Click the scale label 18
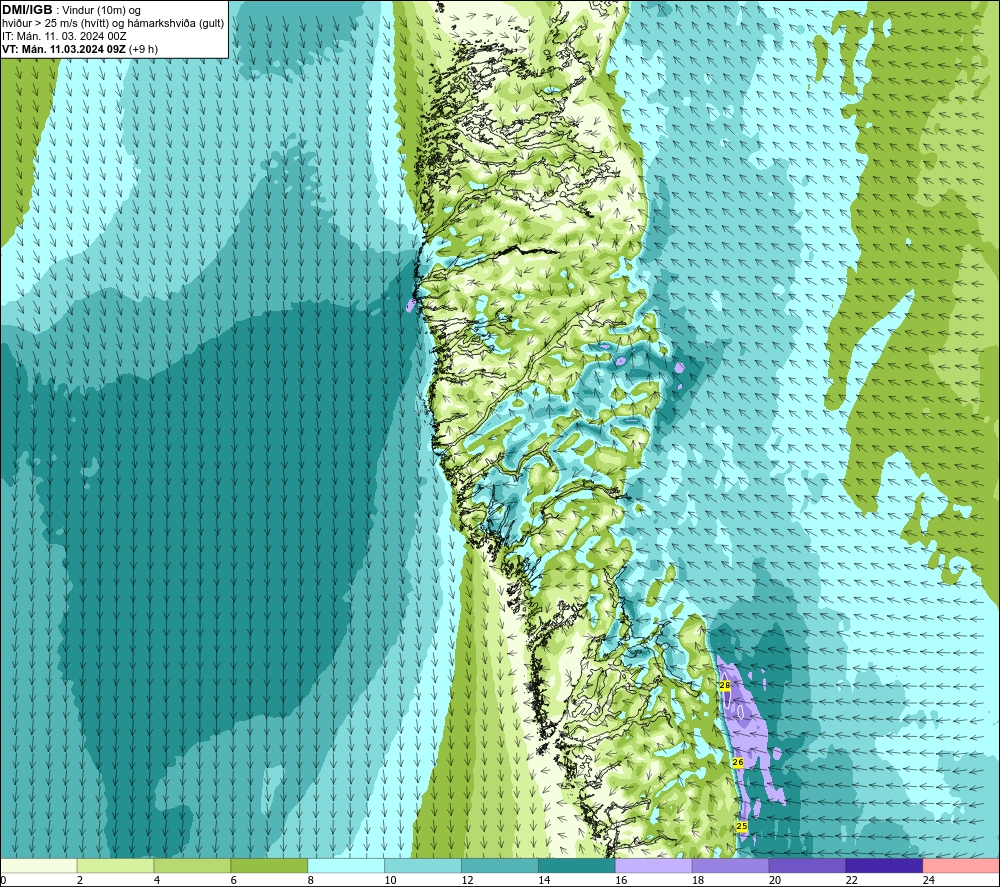1000x887 pixels. click(x=698, y=880)
